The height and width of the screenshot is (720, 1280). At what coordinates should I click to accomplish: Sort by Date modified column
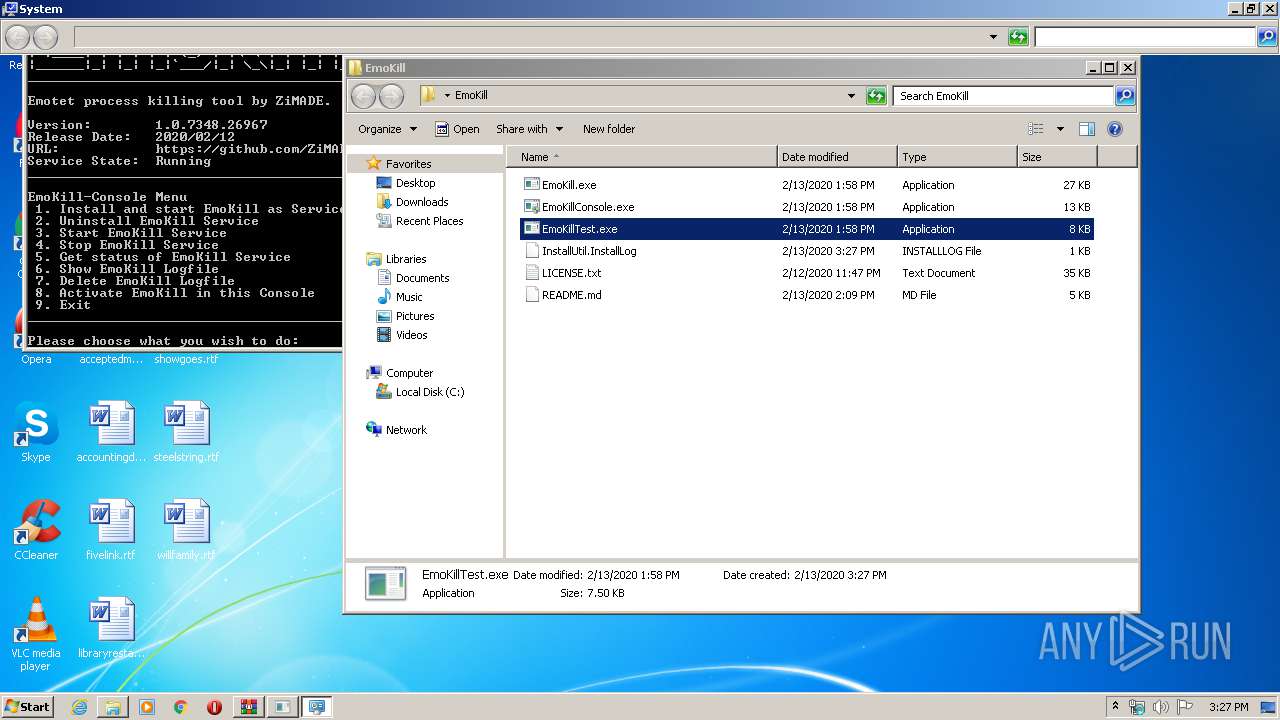pos(837,157)
